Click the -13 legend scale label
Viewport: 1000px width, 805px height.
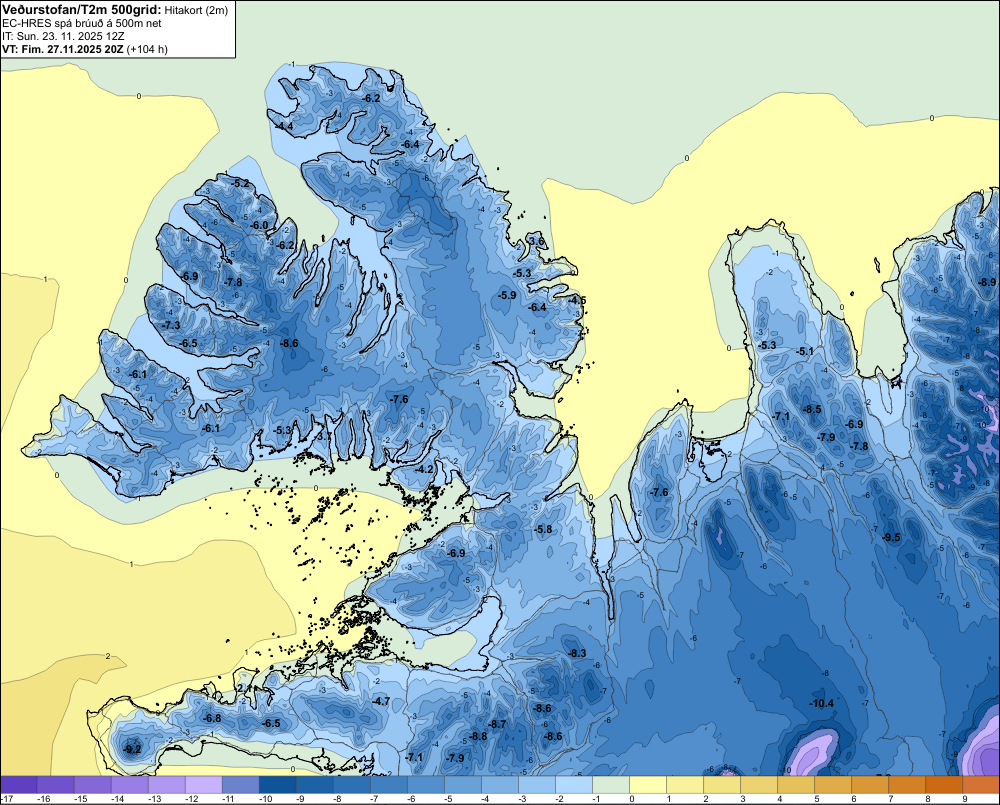155,799
